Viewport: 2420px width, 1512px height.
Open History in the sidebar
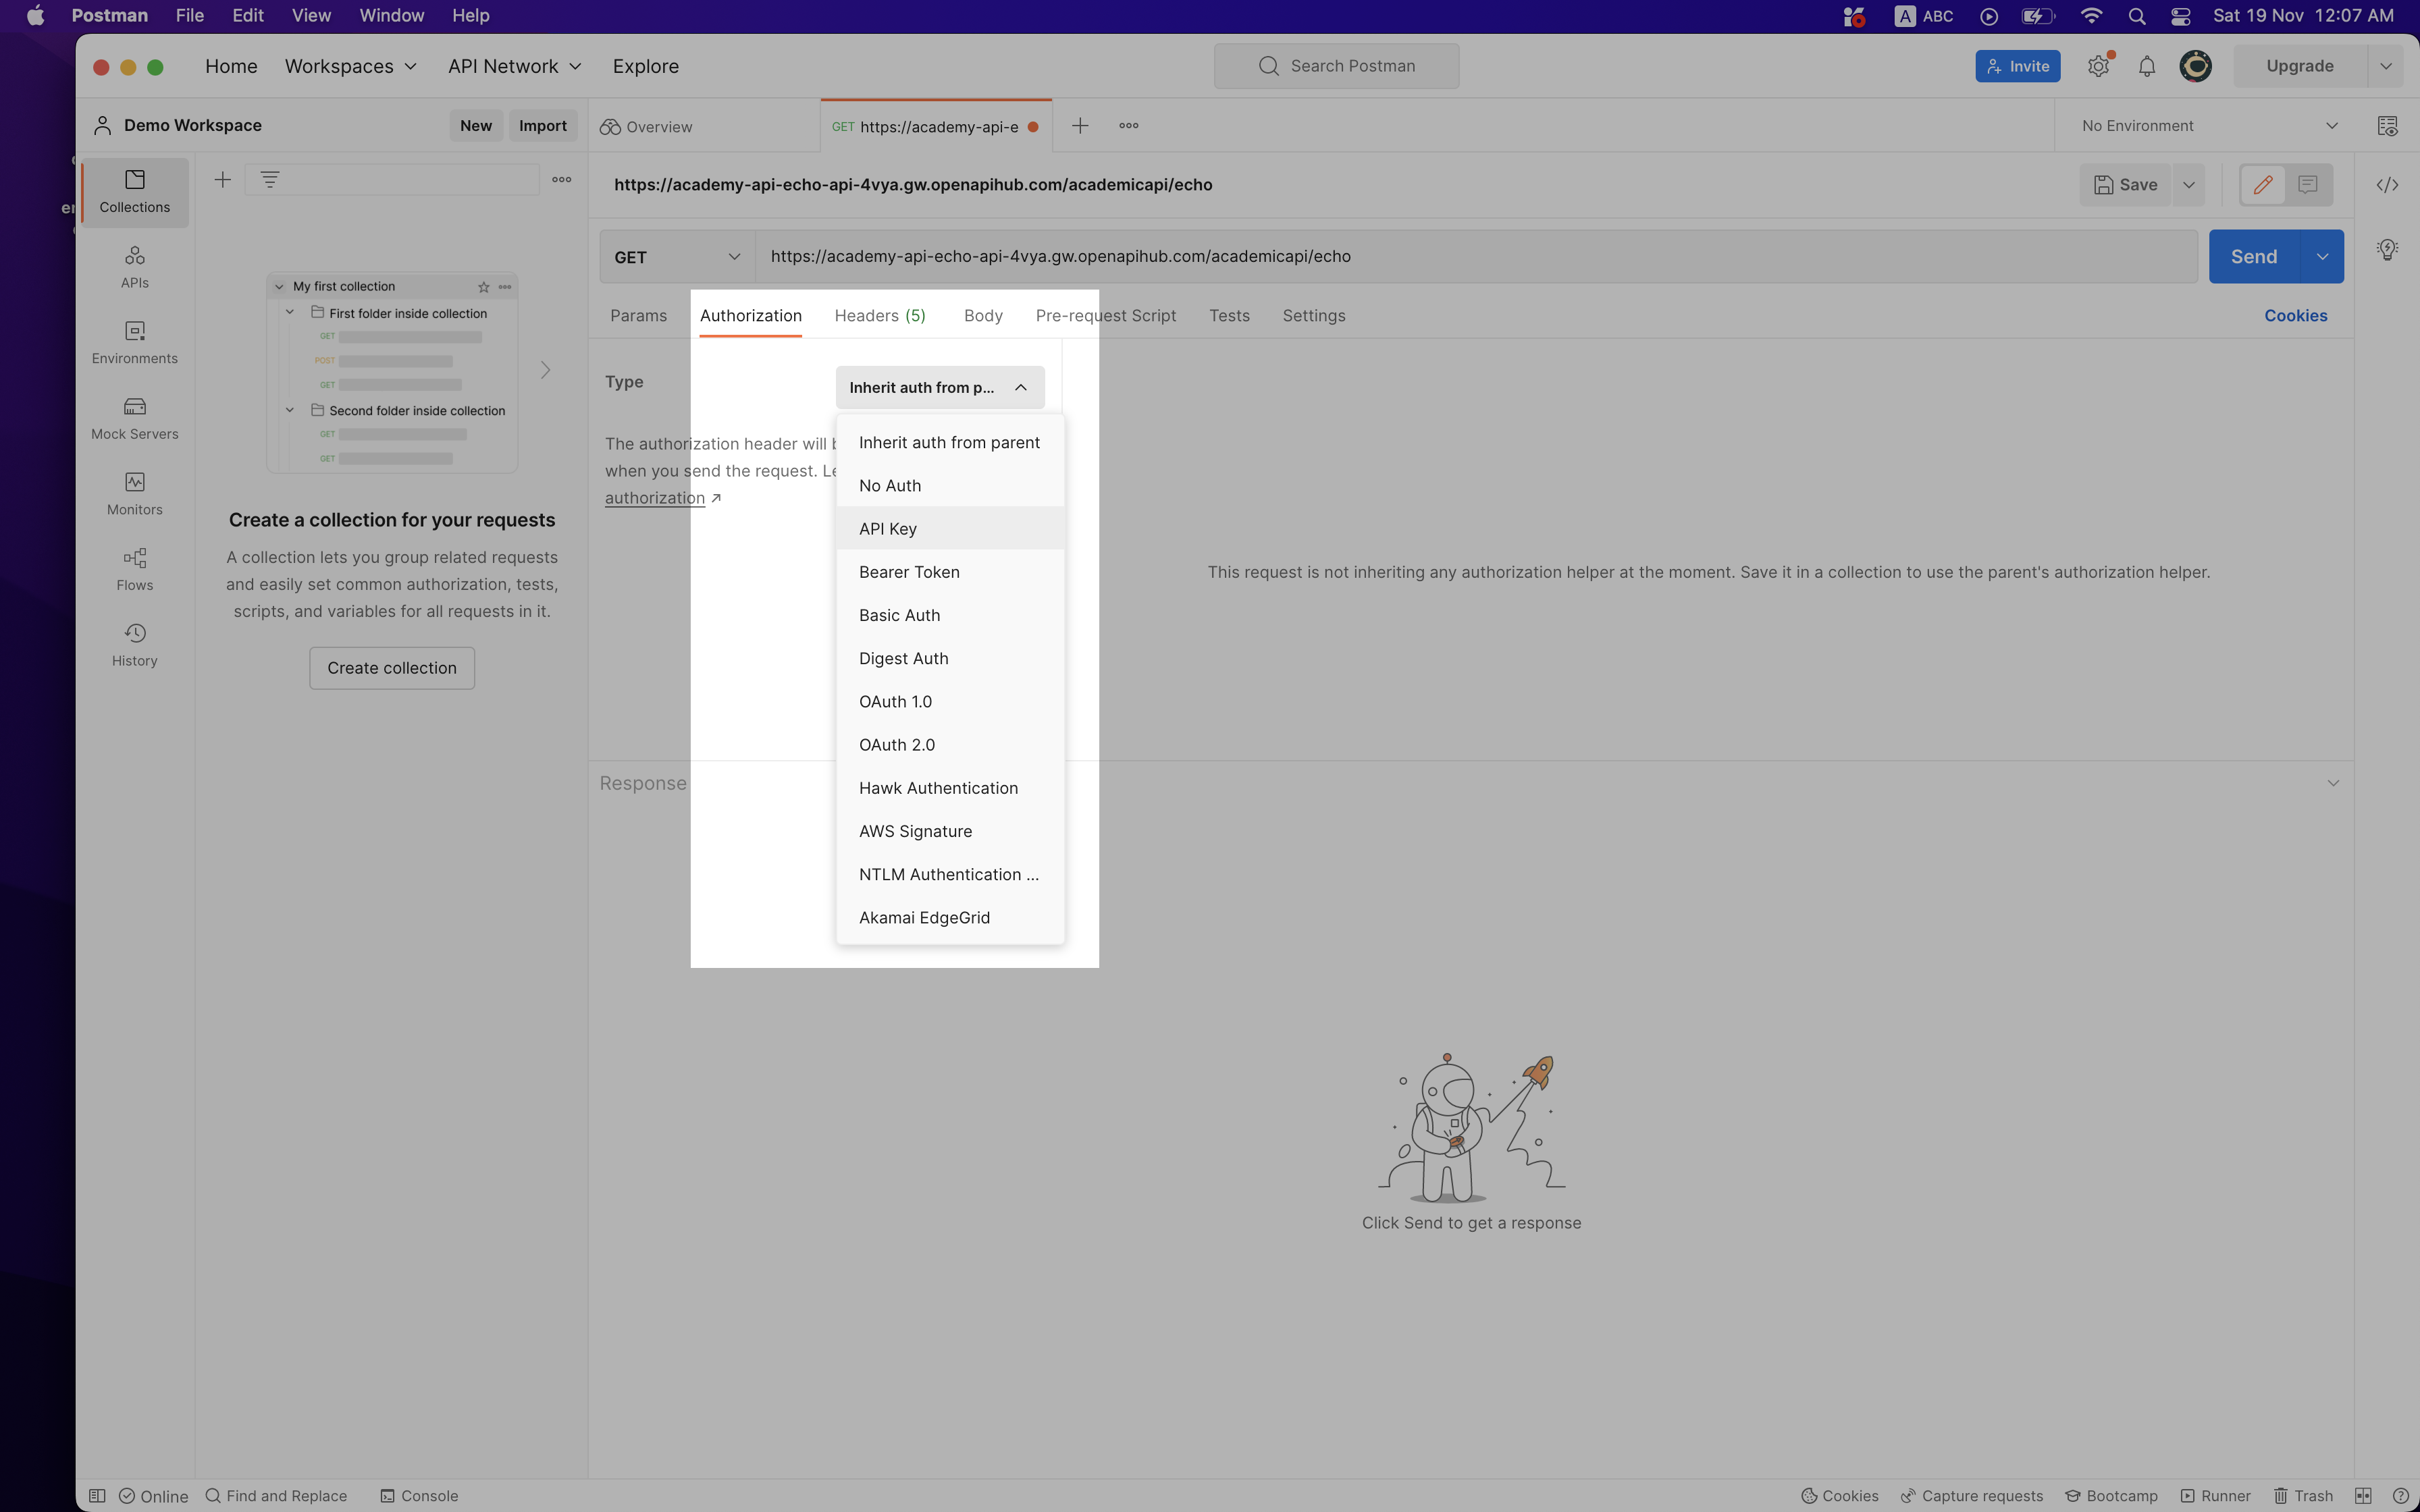click(134, 645)
